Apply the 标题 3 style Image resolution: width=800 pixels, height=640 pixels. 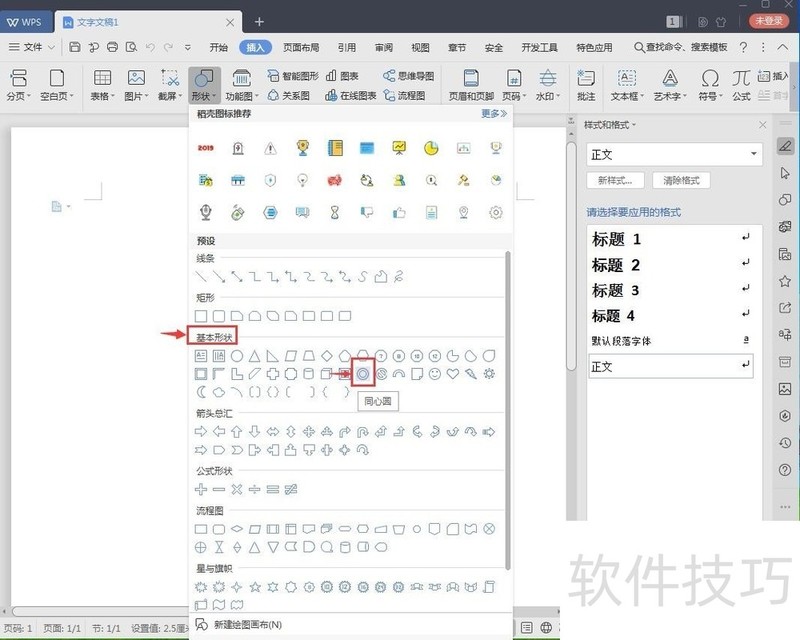click(x=670, y=290)
